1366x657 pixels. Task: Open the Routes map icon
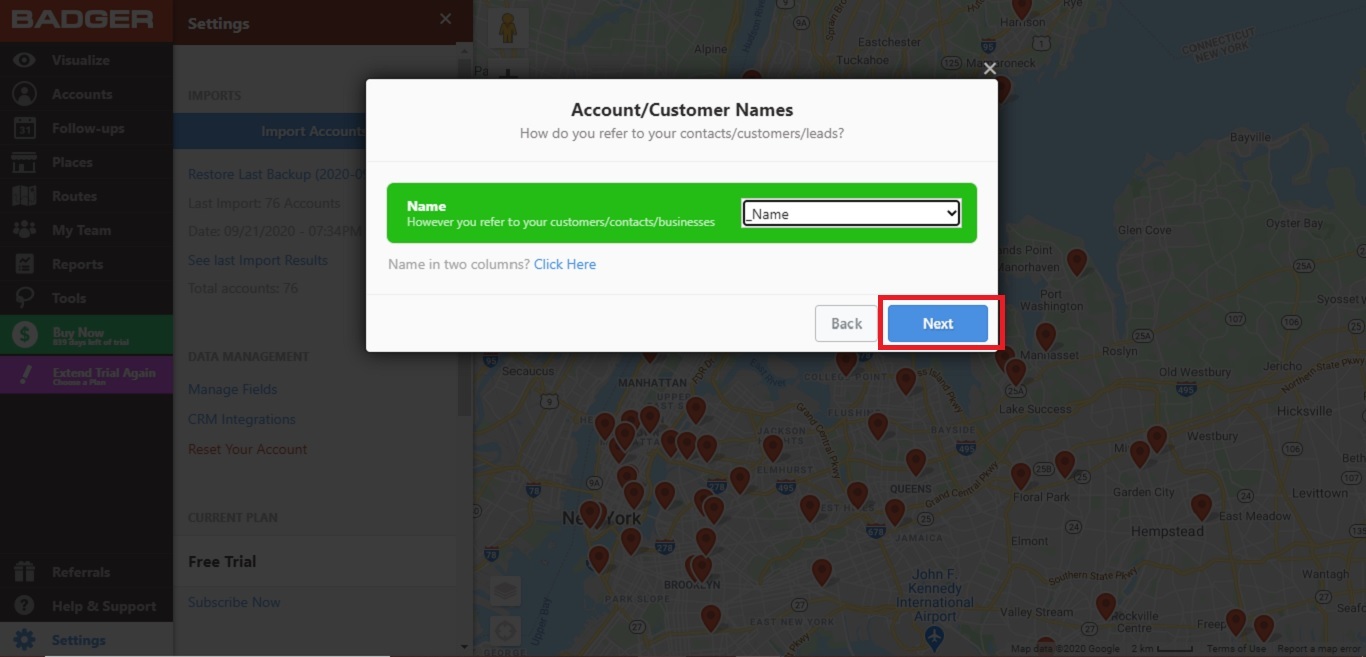pyautogui.click(x=24, y=196)
